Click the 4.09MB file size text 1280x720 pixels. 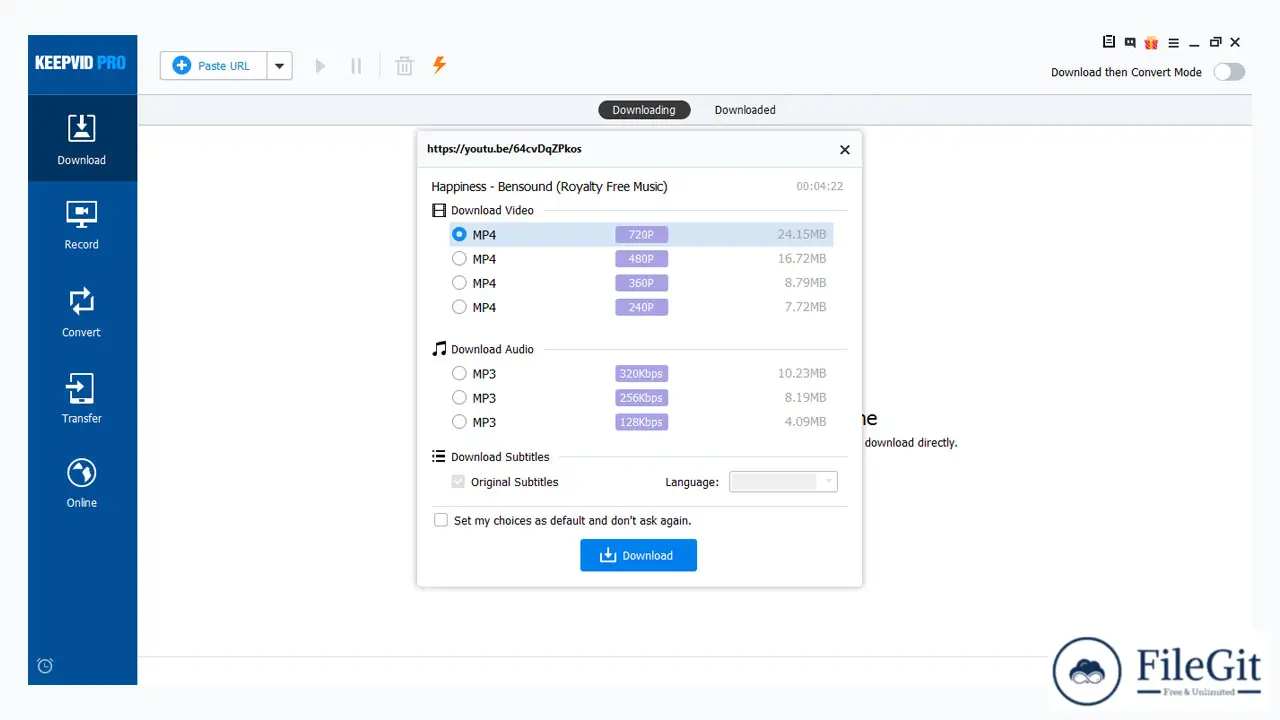pos(805,422)
